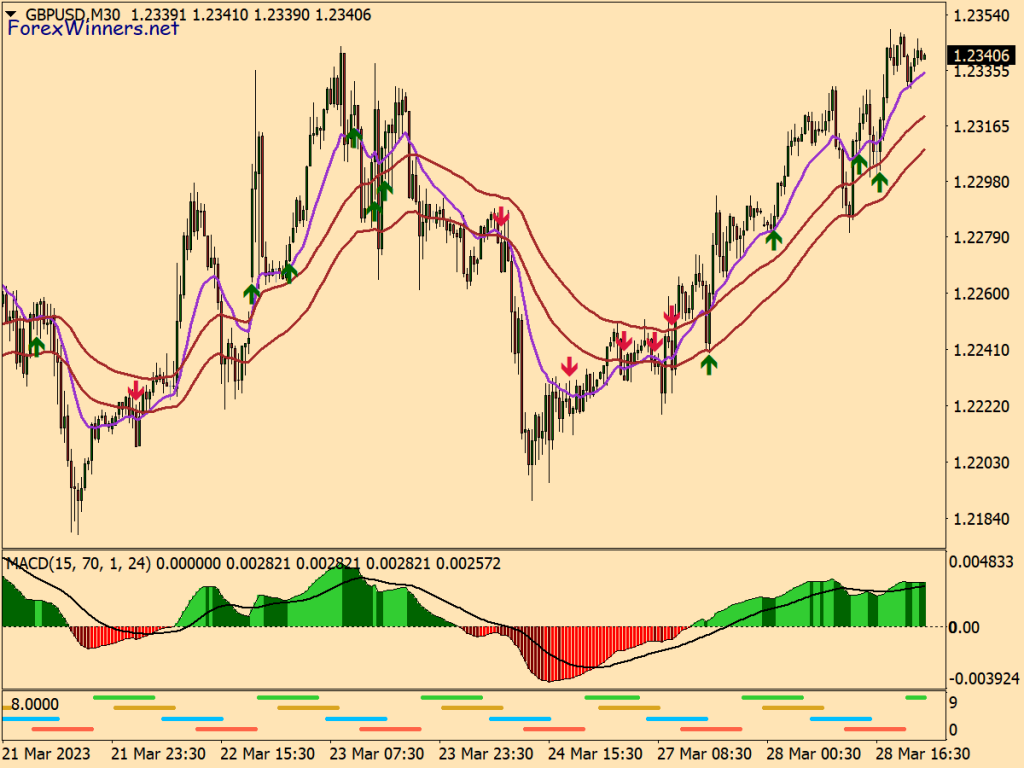The image size is (1024, 768).
Task: Click the 1.22980 price axis label
Action: click(982, 182)
